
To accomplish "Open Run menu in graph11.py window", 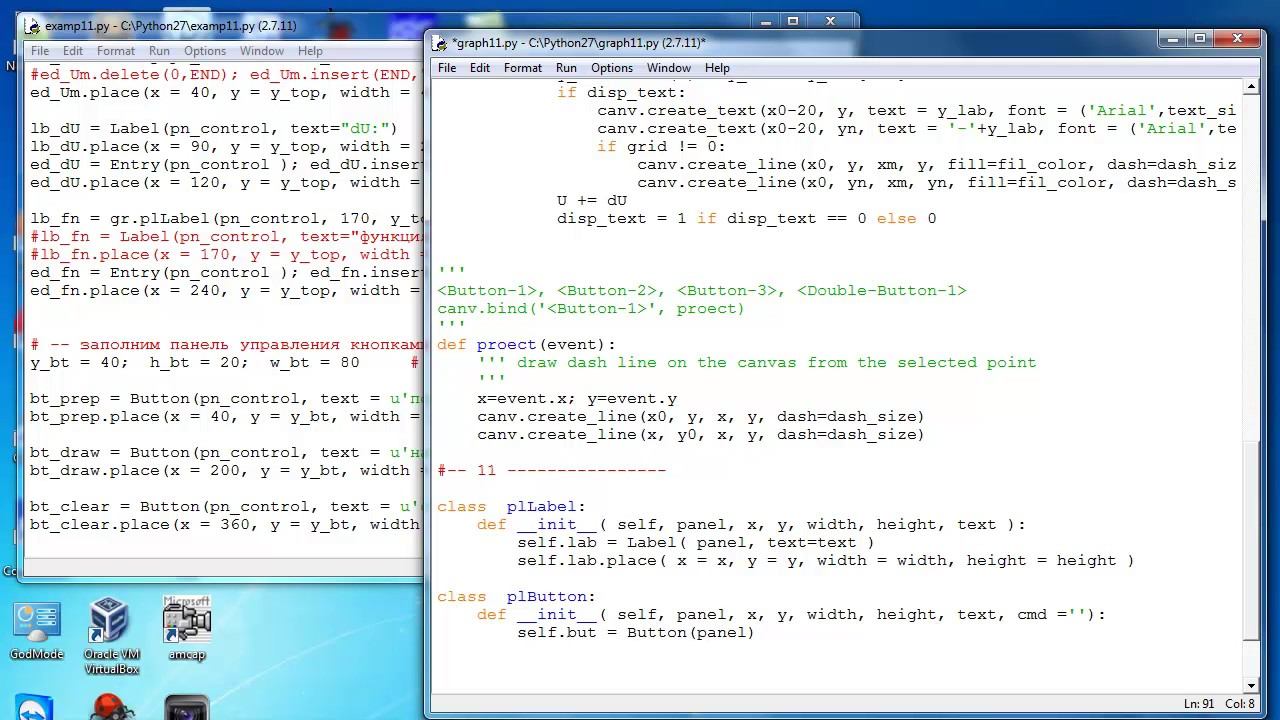I will tap(566, 68).
